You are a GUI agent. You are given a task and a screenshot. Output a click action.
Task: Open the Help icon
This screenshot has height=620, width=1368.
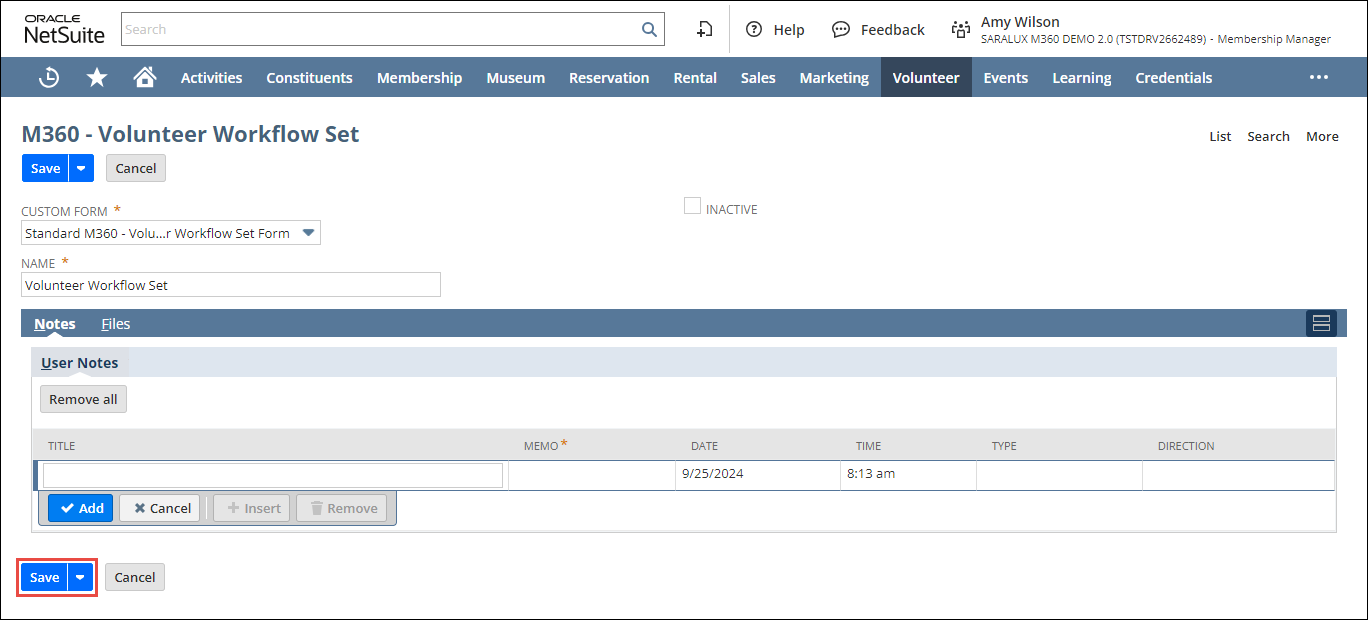tap(755, 30)
